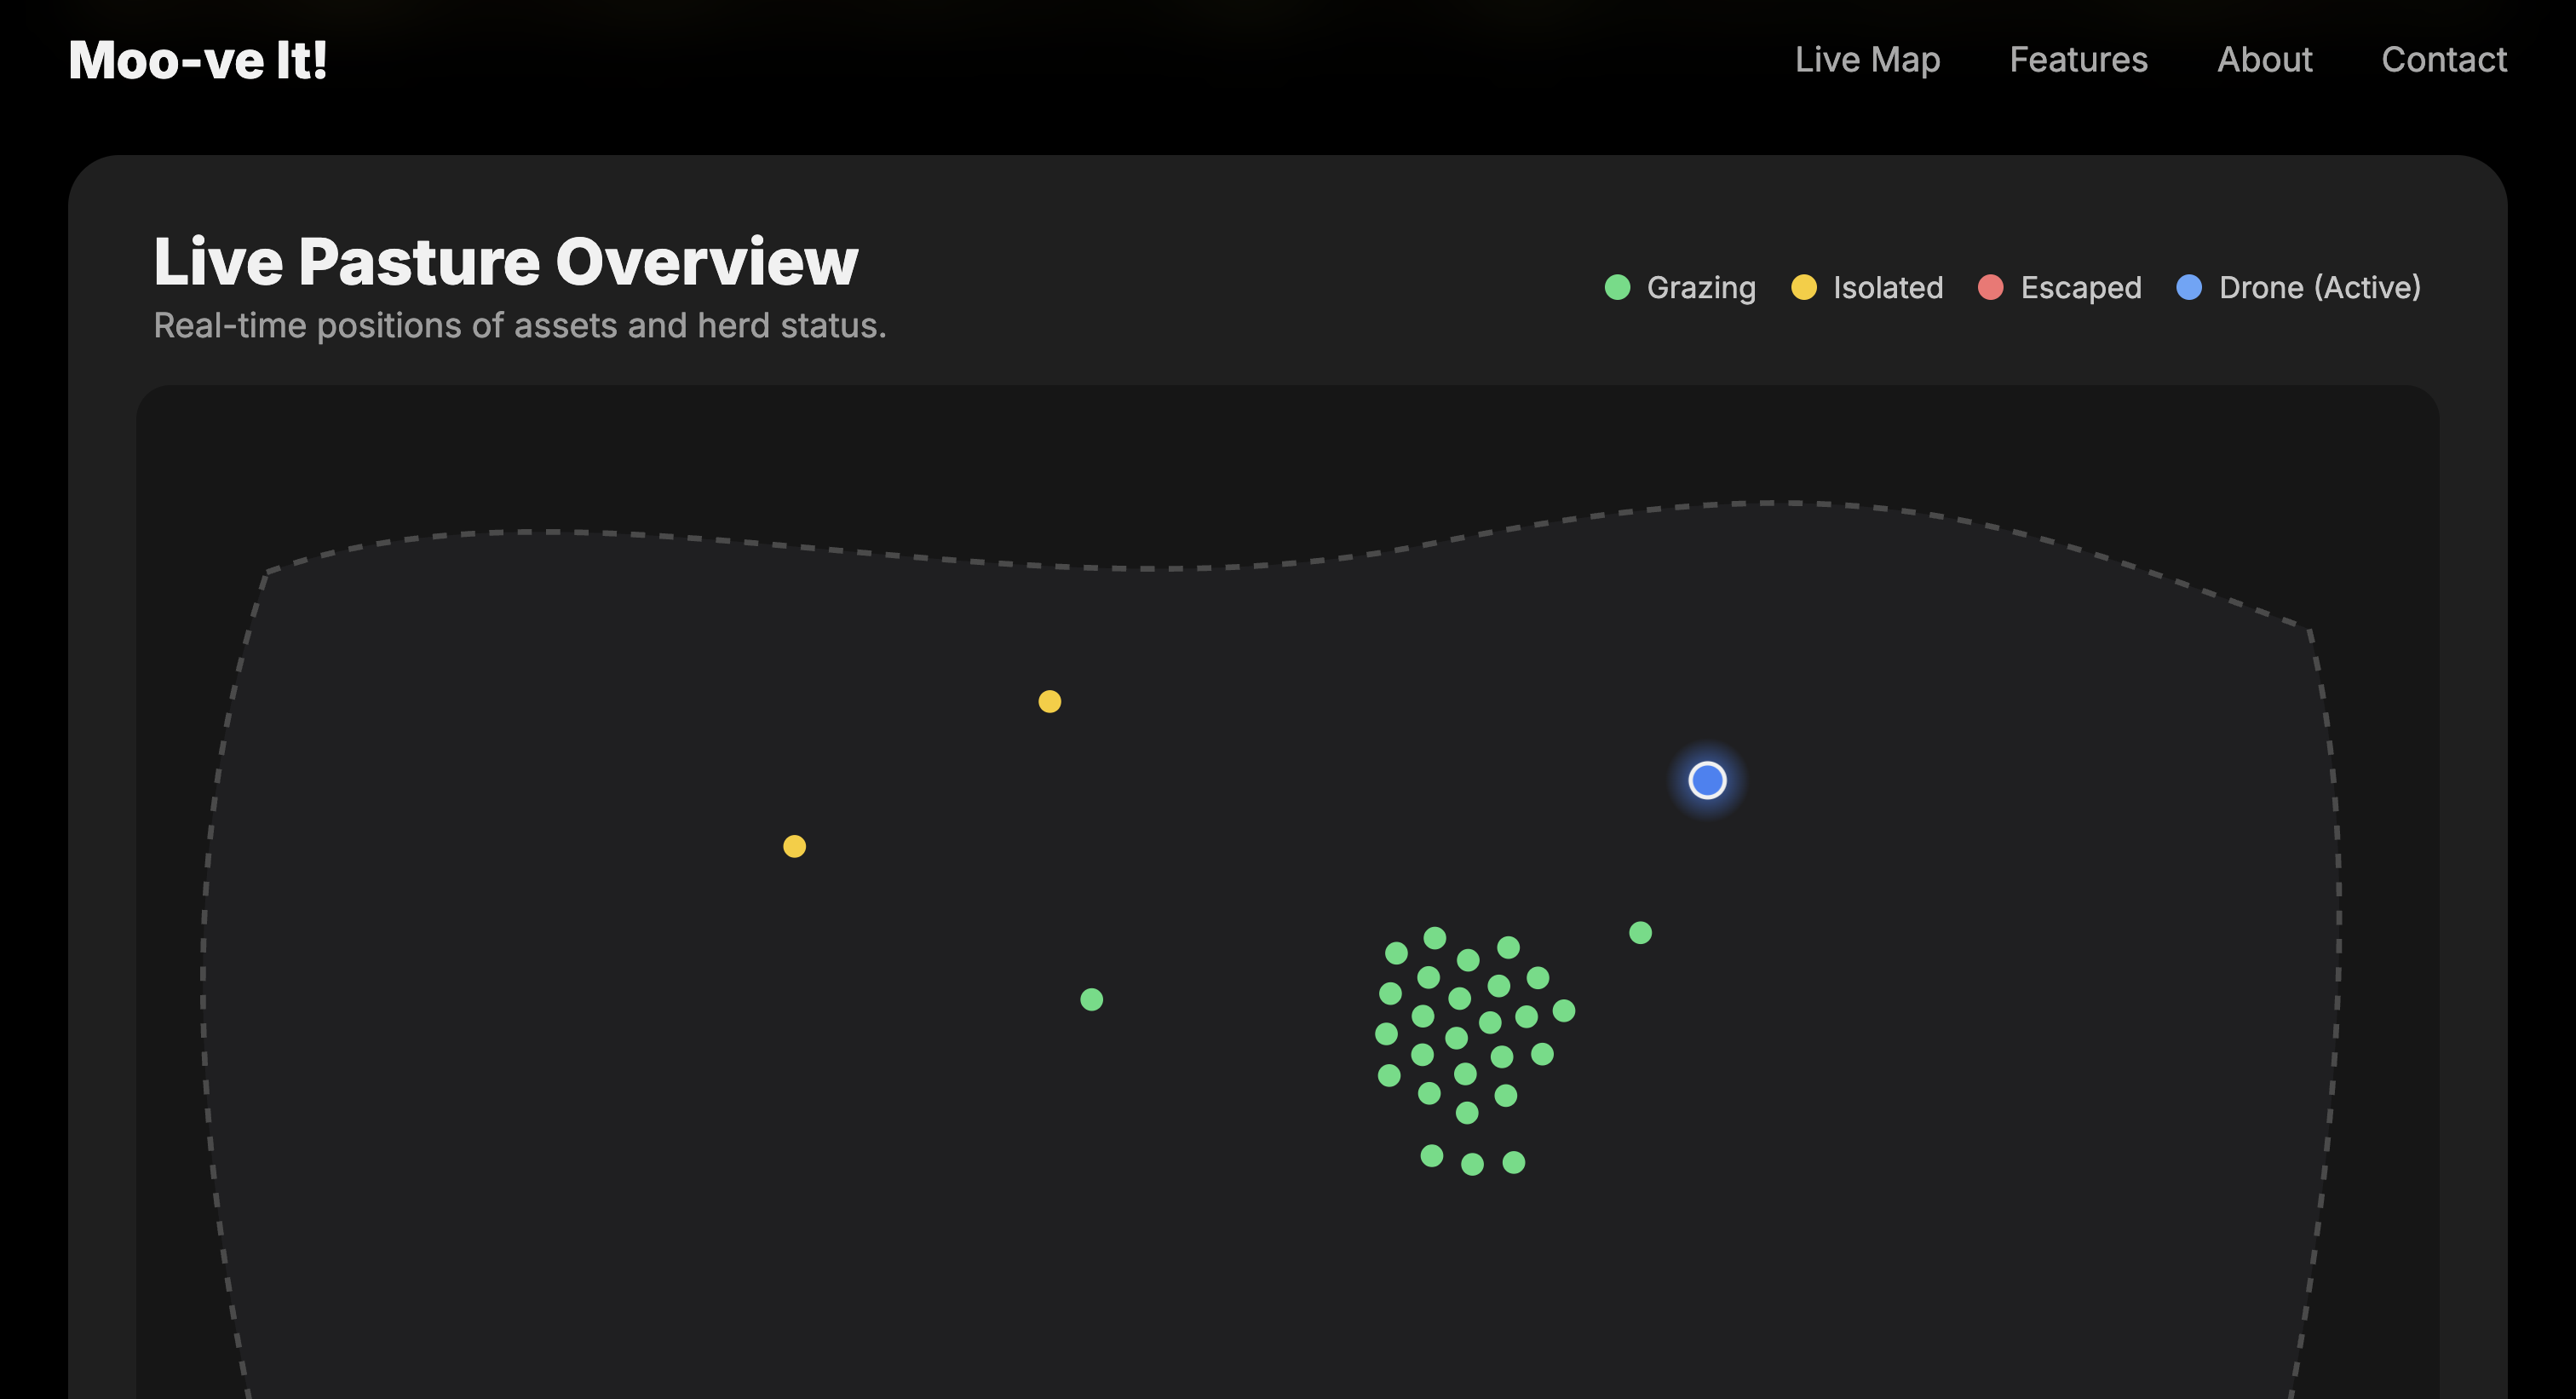Open the Live Map nav link
Image resolution: width=2576 pixels, height=1399 pixels.
click(x=1867, y=60)
